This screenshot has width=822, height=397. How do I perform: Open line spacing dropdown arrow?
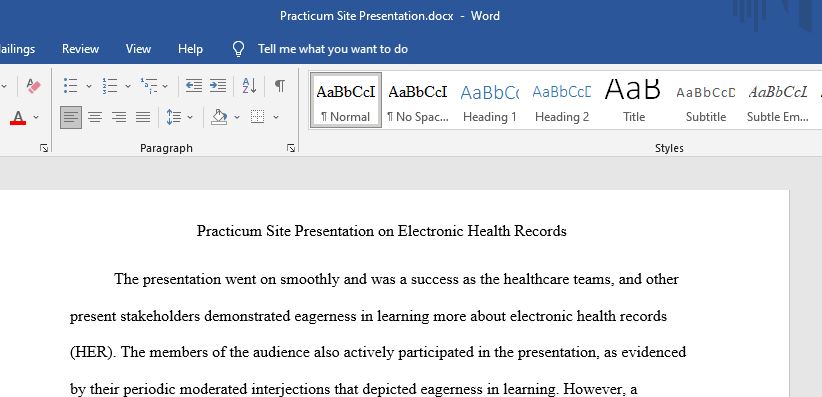click(190, 117)
